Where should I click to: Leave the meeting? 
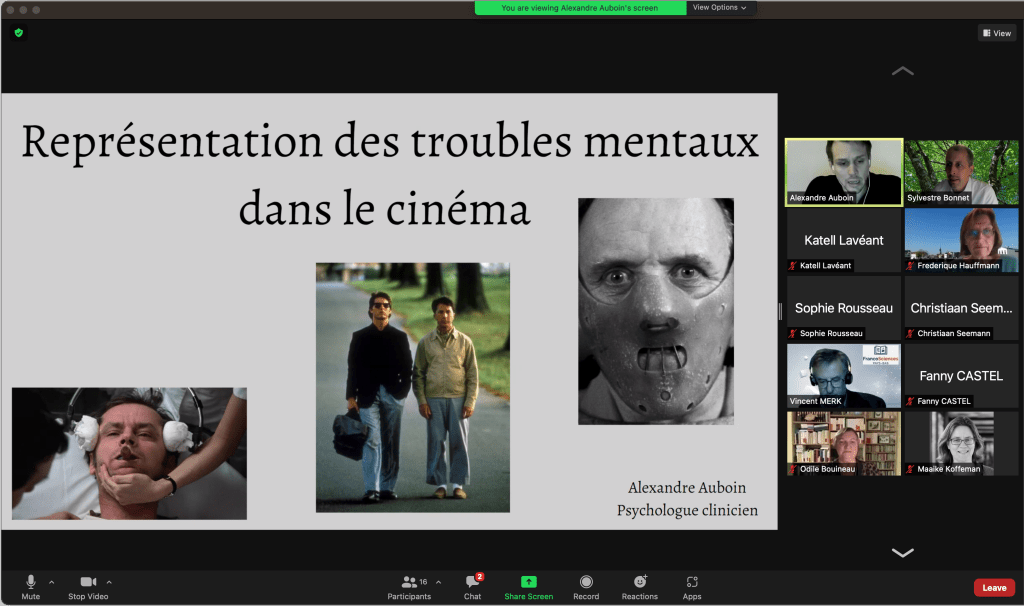coord(993,588)
